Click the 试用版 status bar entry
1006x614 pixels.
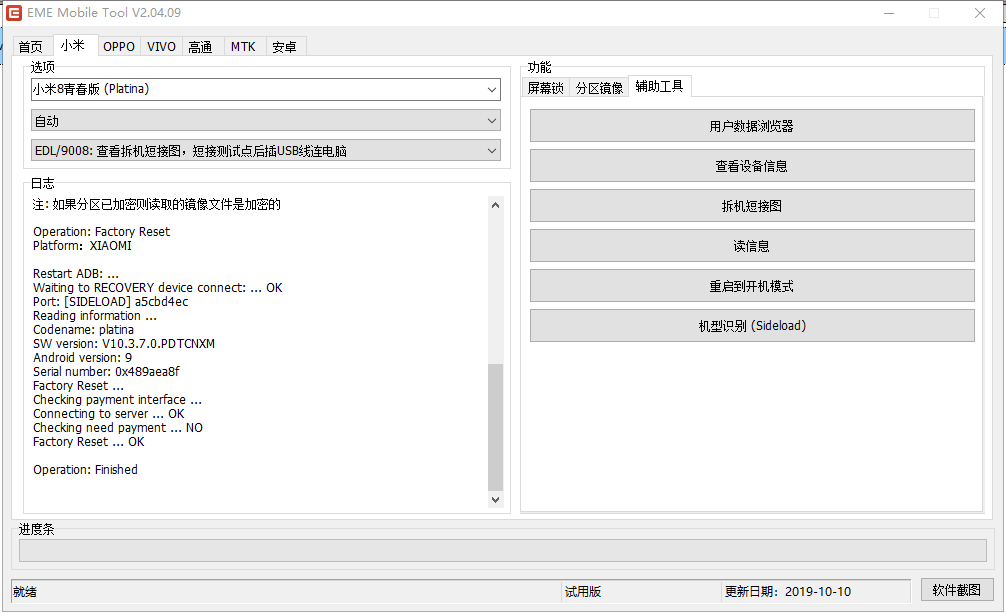click(583, 592)
